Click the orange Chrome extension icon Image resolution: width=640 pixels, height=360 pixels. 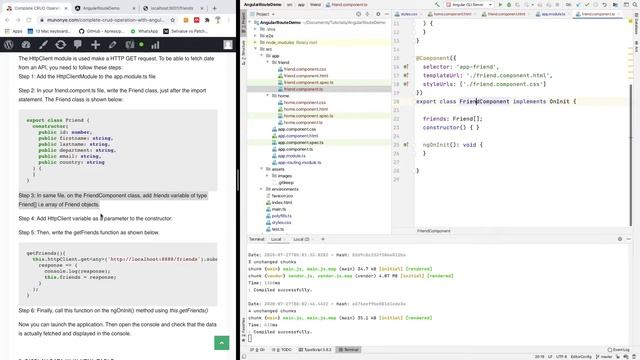point(186,20)
